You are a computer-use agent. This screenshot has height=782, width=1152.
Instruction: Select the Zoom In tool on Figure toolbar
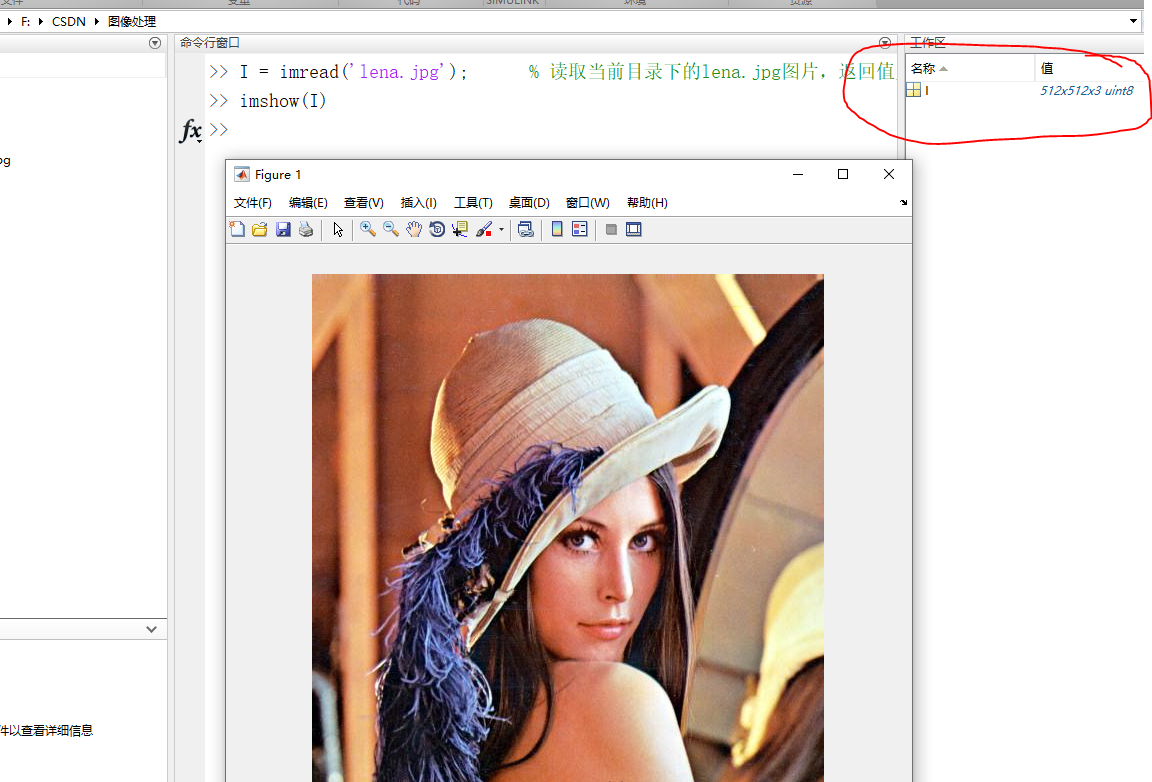click(367, 229)
